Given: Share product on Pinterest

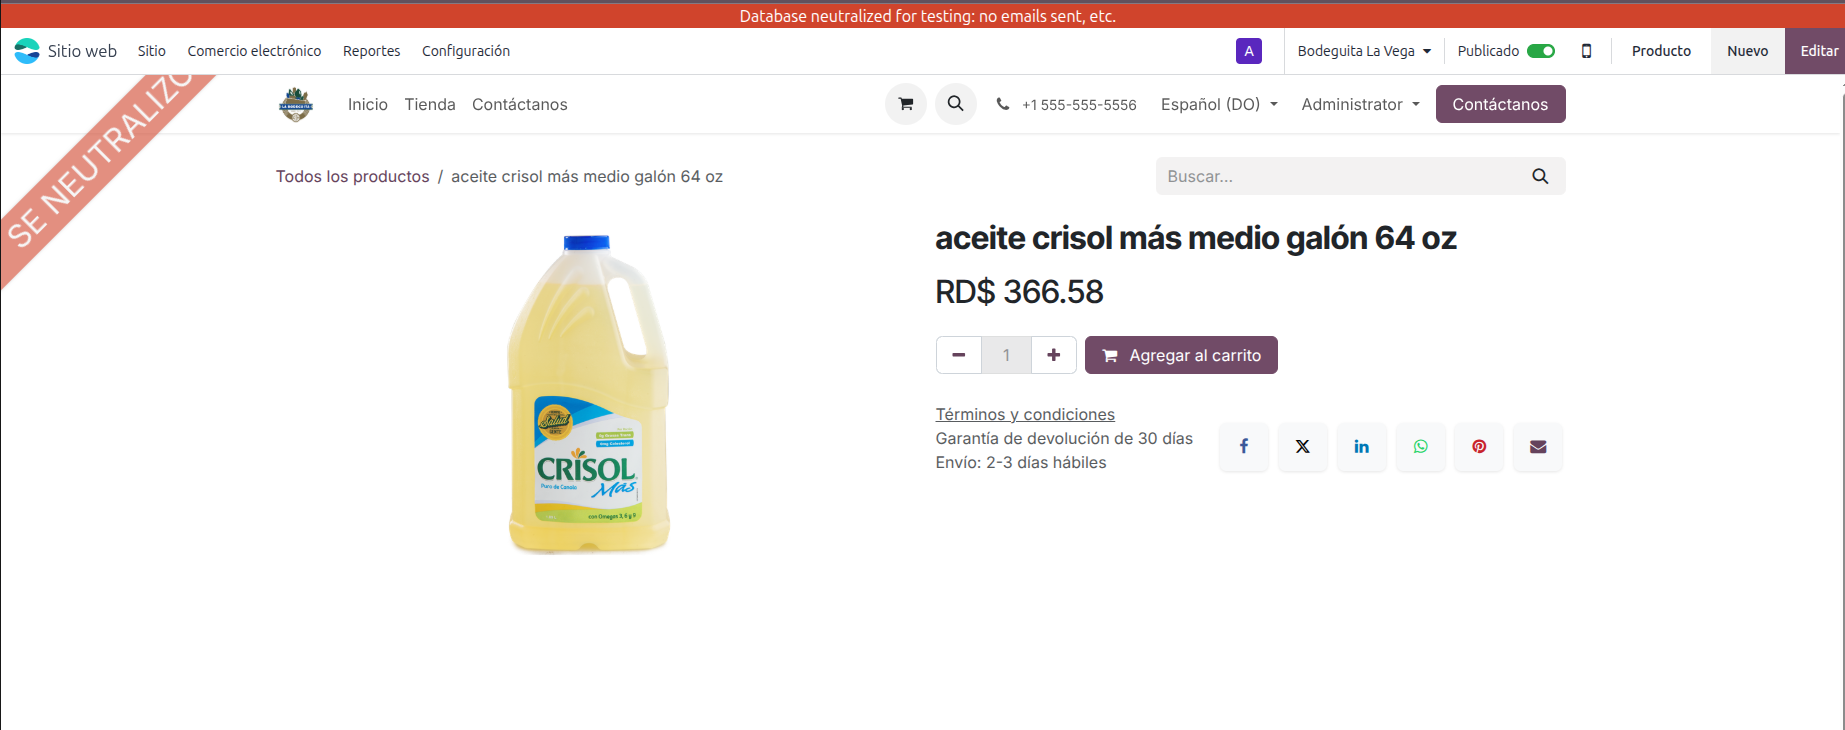Looking at the screenshot, I should [x=1479, y=447].
